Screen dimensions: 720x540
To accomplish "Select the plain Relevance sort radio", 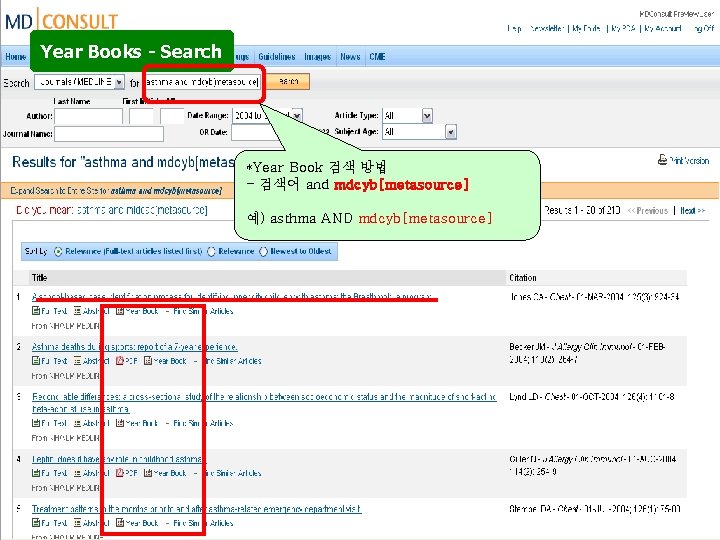I will (211, 252).
